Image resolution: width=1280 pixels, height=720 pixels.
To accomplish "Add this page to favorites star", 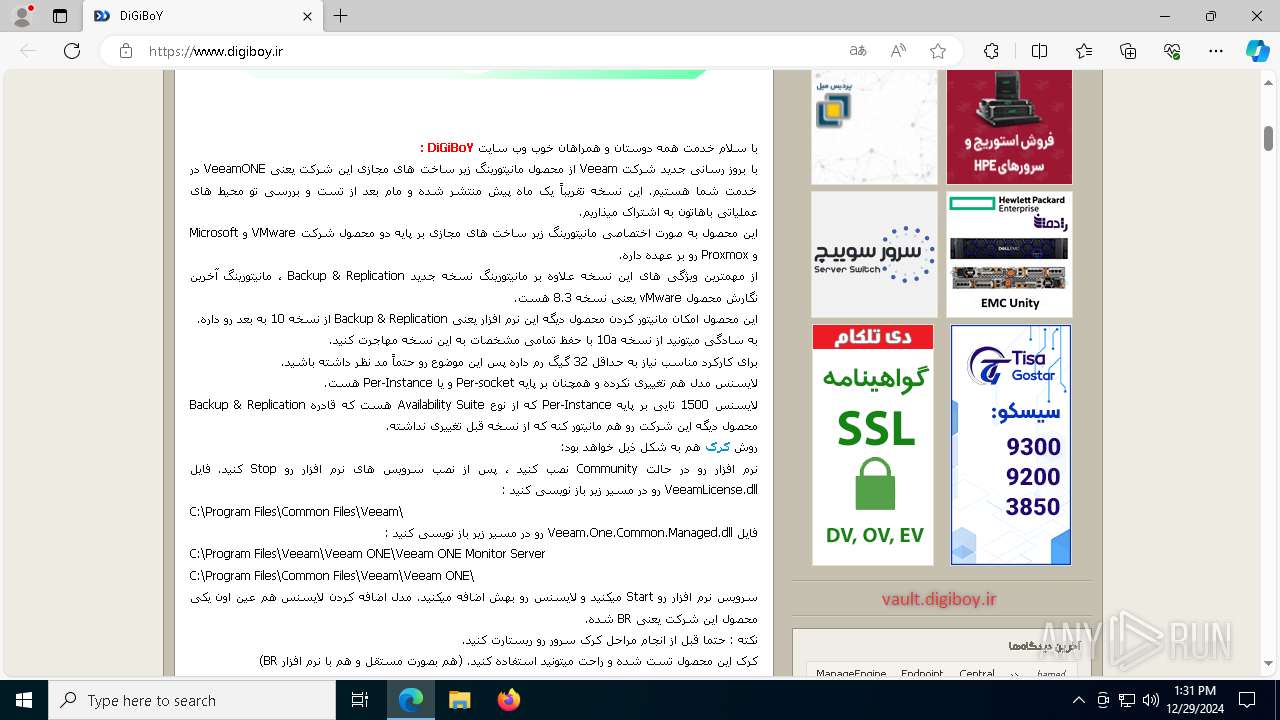I will pos(937,51).
